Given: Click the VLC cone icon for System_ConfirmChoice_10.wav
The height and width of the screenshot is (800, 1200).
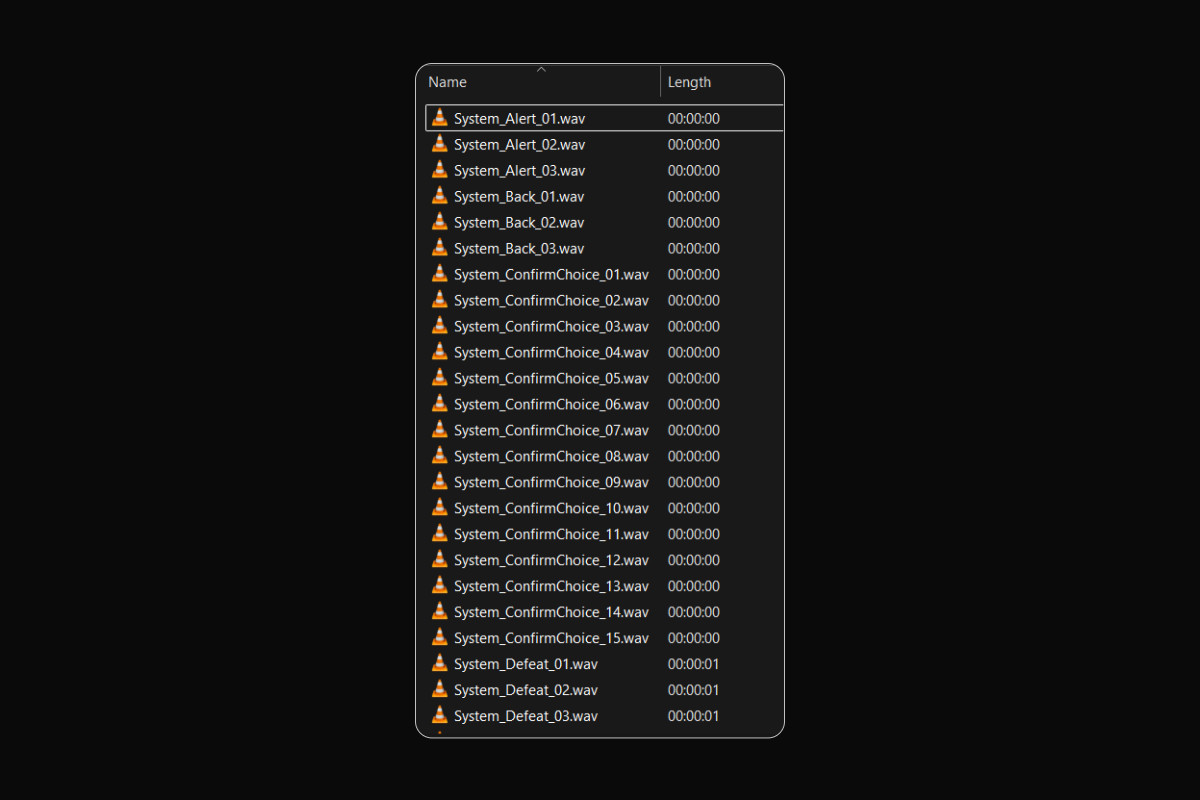Looking at the screenshot, I should [439, 508].
